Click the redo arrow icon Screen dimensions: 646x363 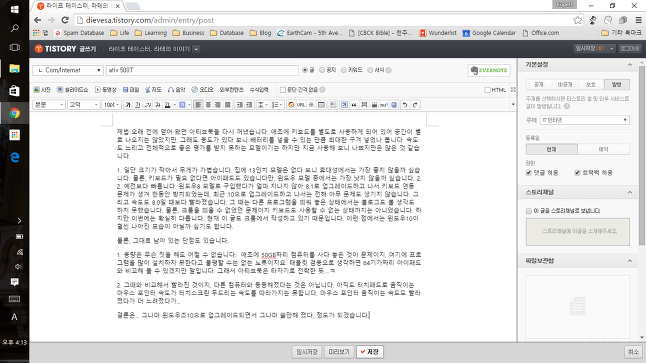415,105
